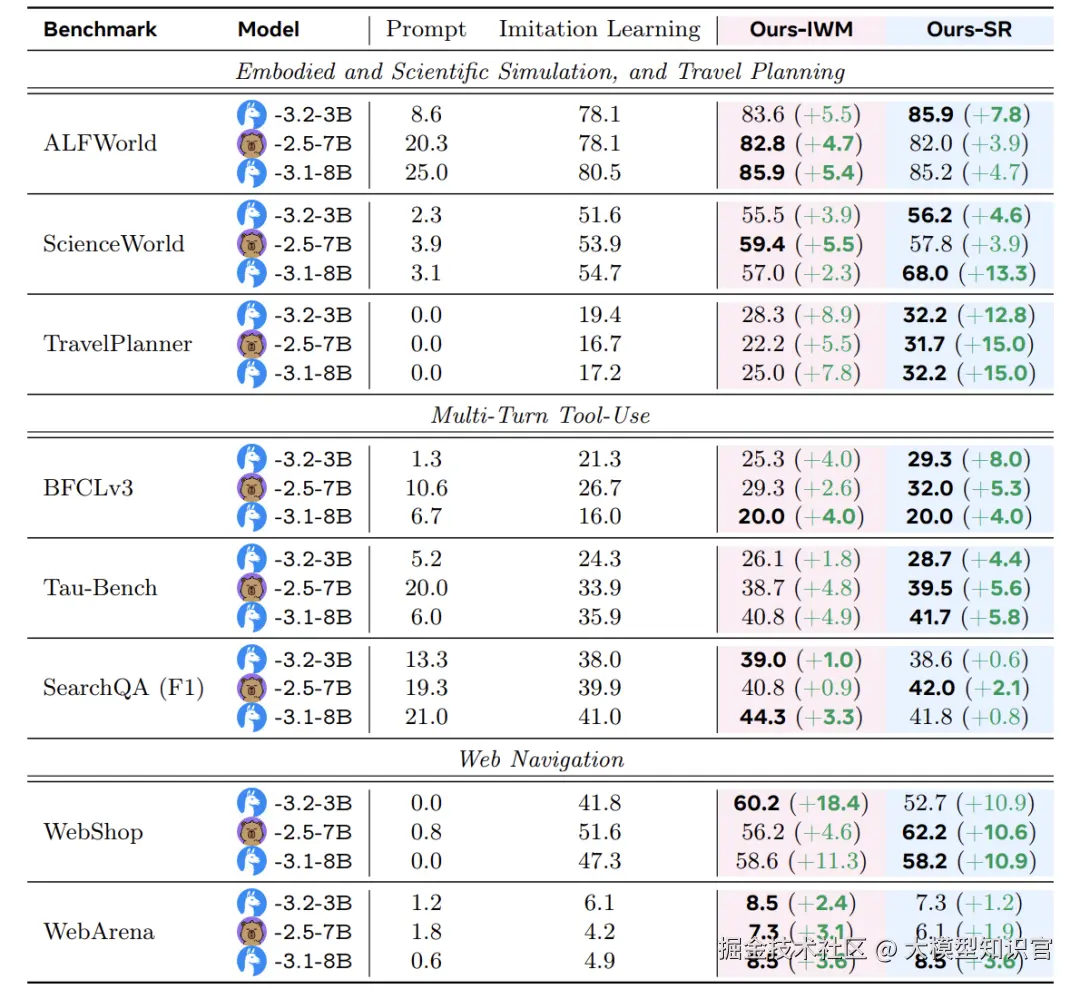Click the "42.0 (+2.1)" SearchQA cell
Viewport: 1080px width, 989px height.
click(x=969, y=688)
